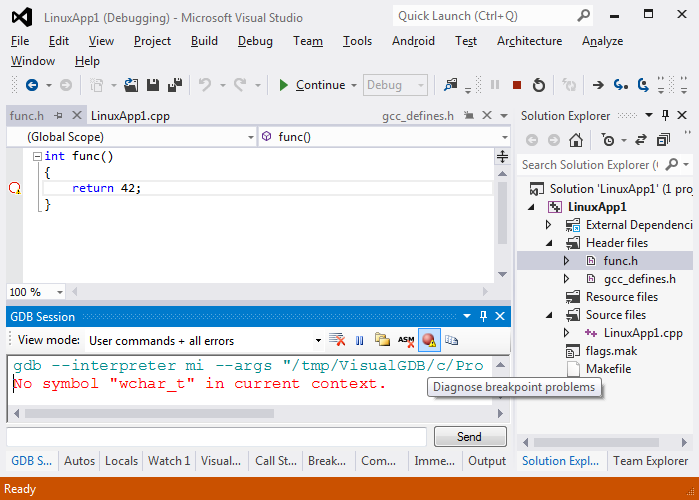Save the current file with the floppy icon
The width and height of the screenshot is (699, 500).
[153, 85]
